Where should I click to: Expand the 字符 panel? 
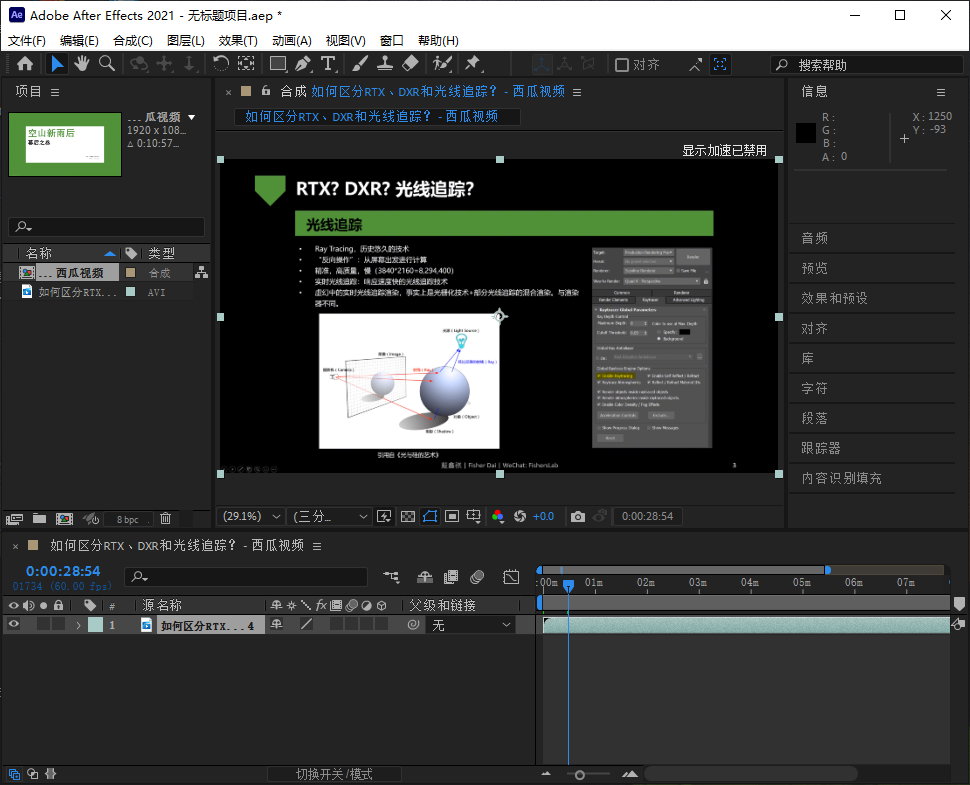click(814, 388)
